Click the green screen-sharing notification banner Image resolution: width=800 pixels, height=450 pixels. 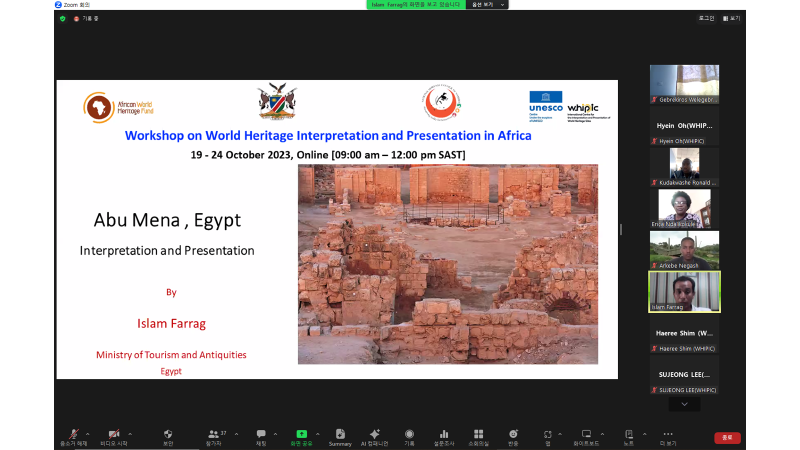[415, 5]
